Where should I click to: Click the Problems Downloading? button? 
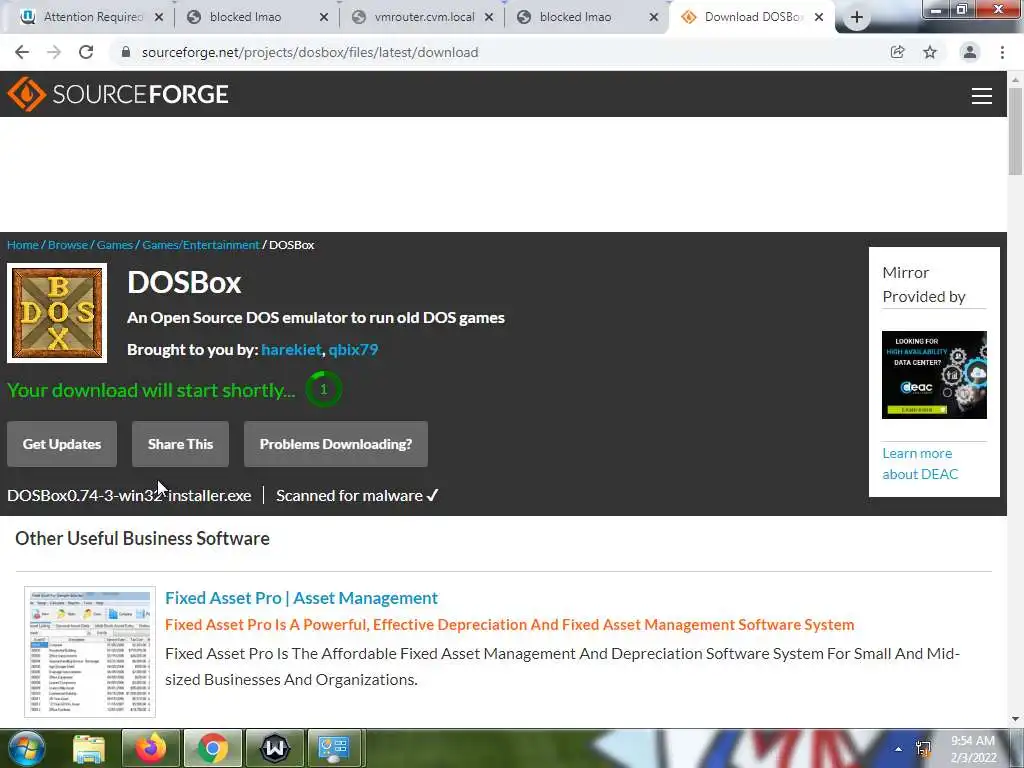coord(336,444)
